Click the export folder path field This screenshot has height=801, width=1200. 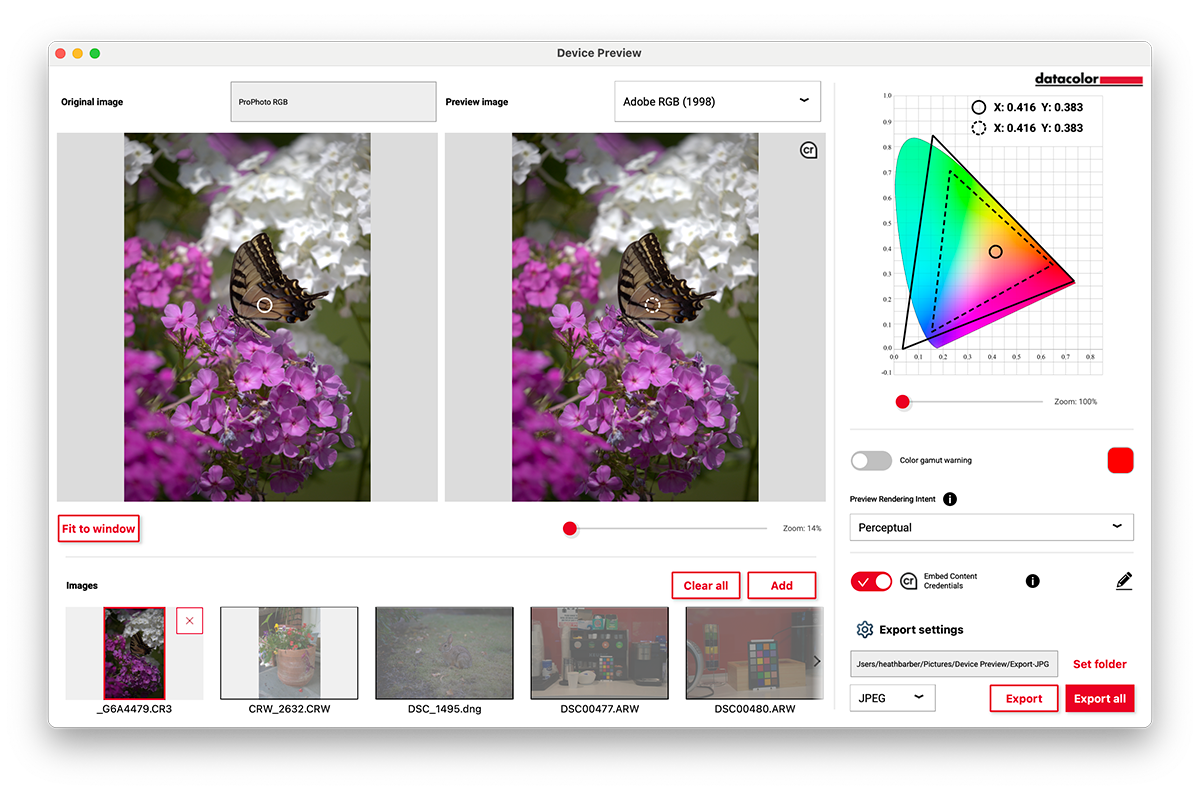pos(953,664)
